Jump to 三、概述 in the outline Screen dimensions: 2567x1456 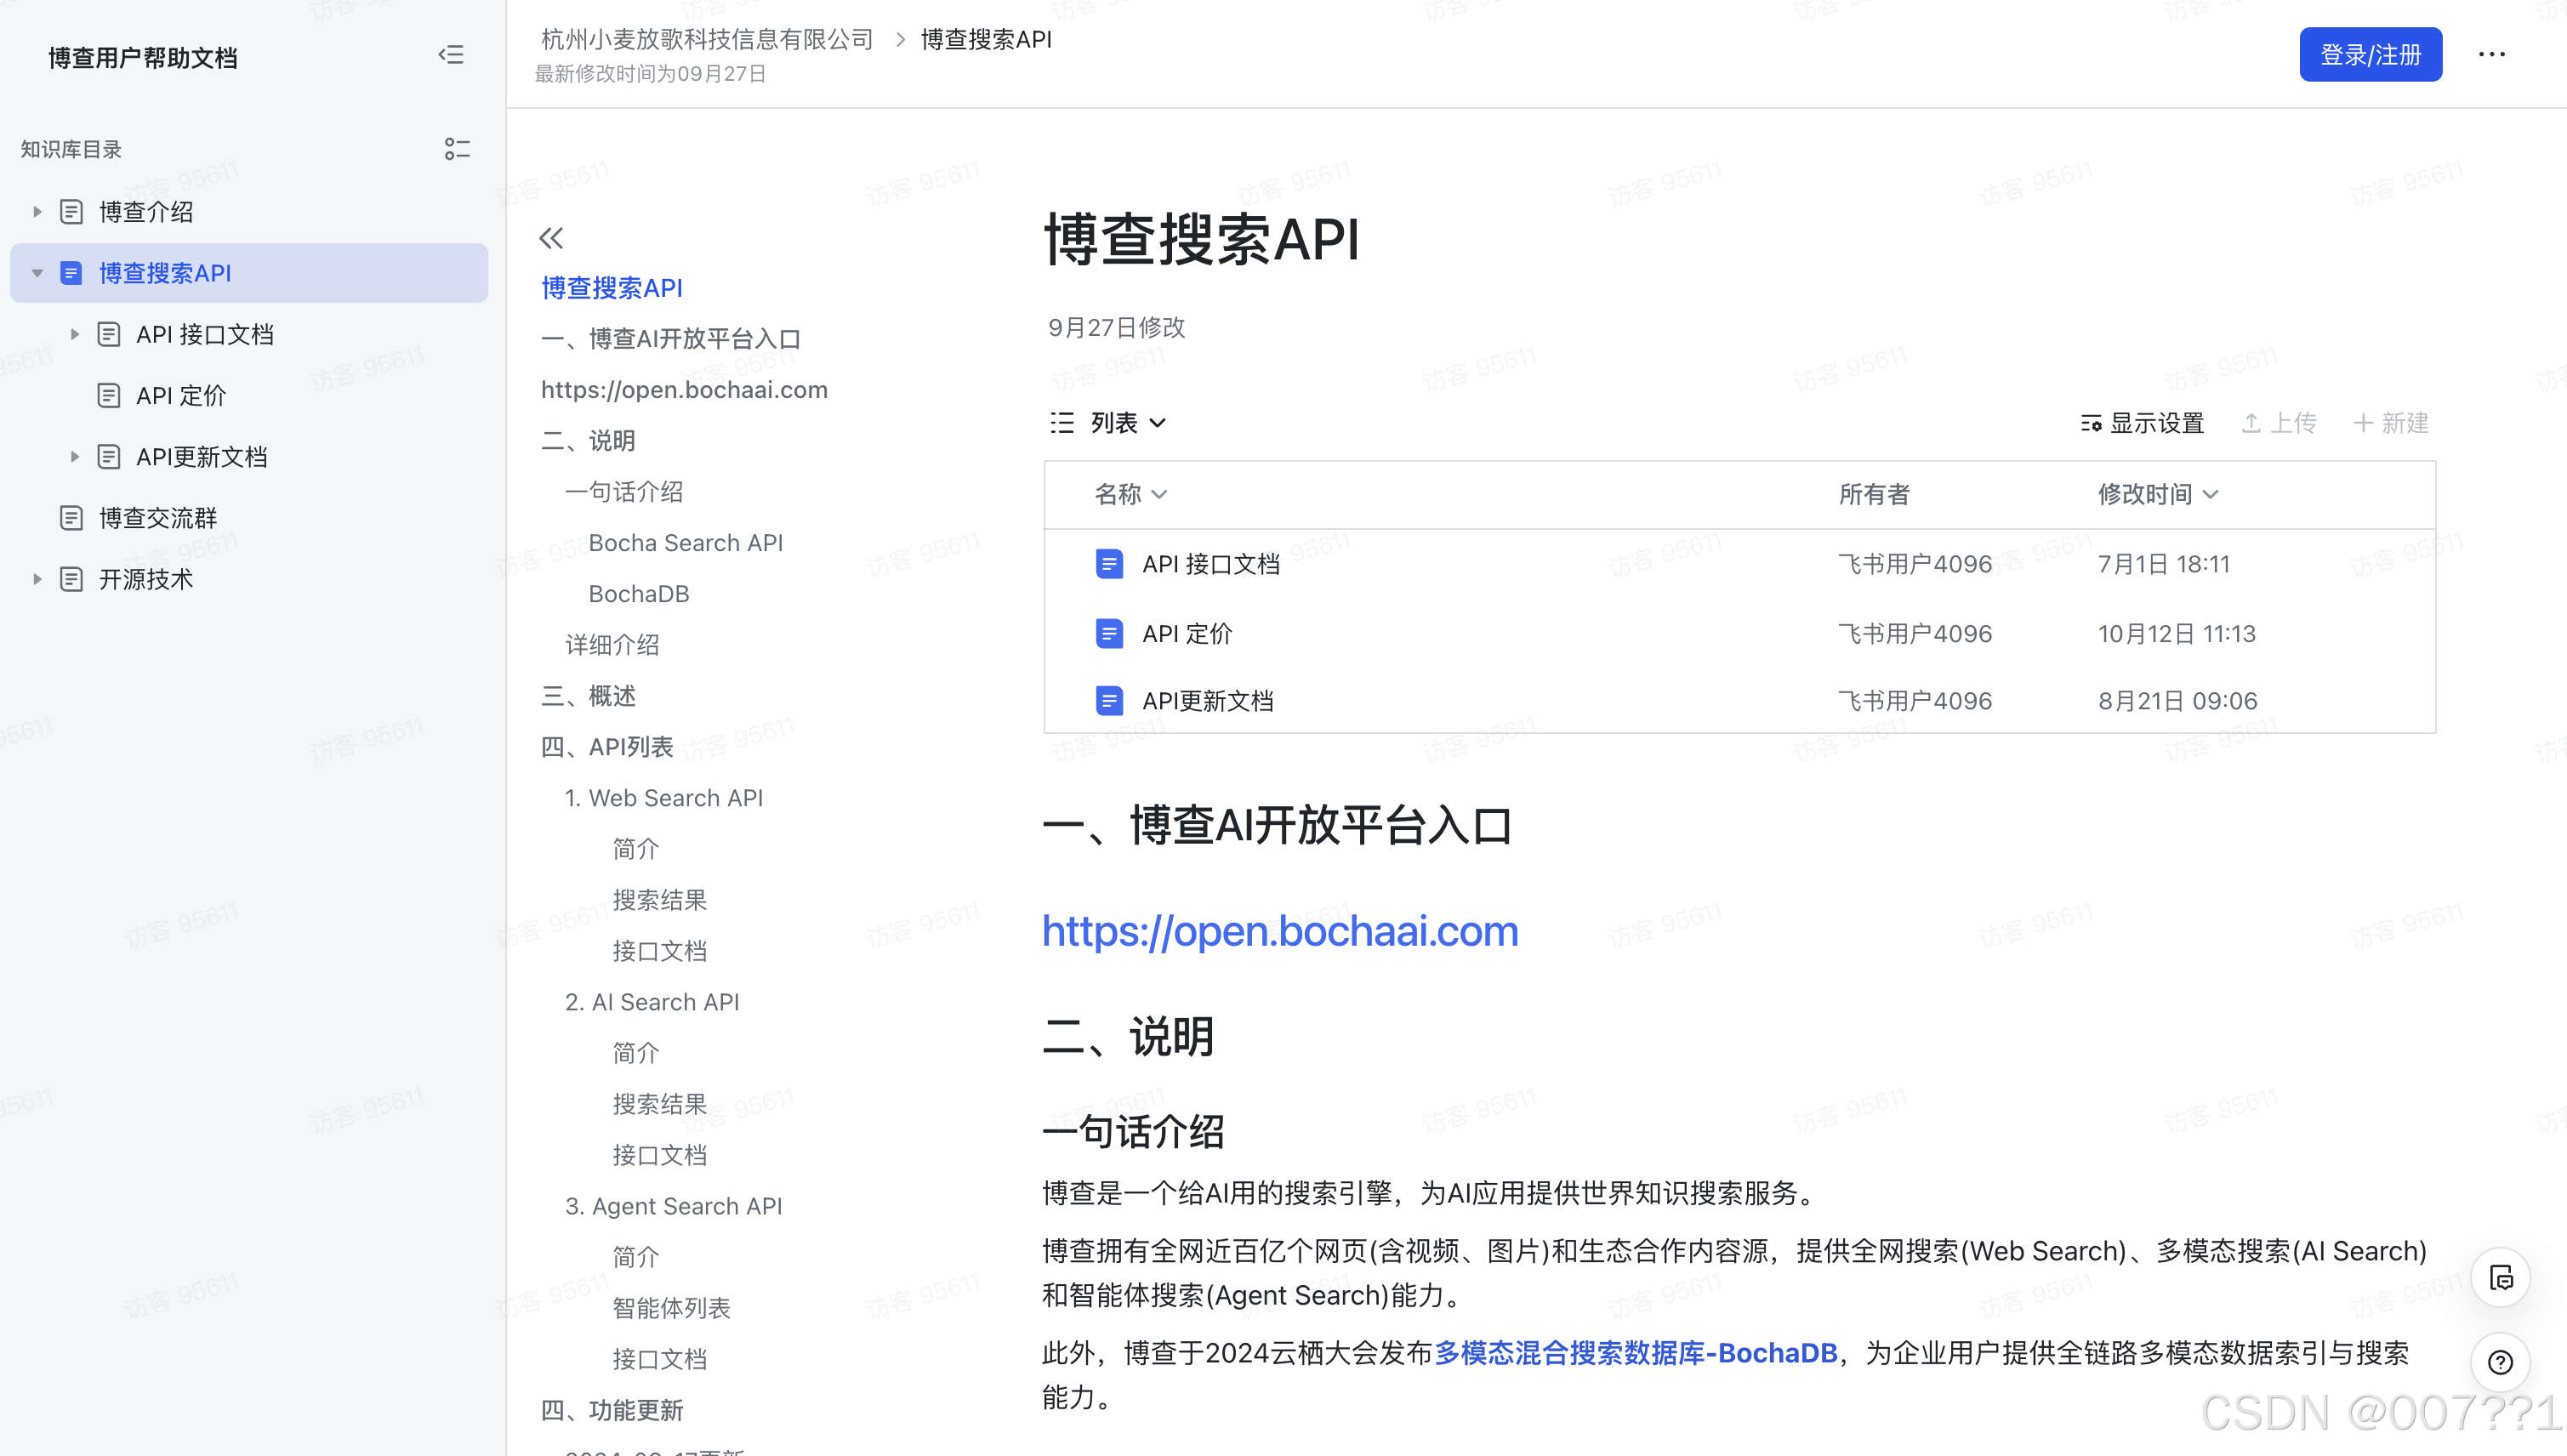click(x=588, y=696)
